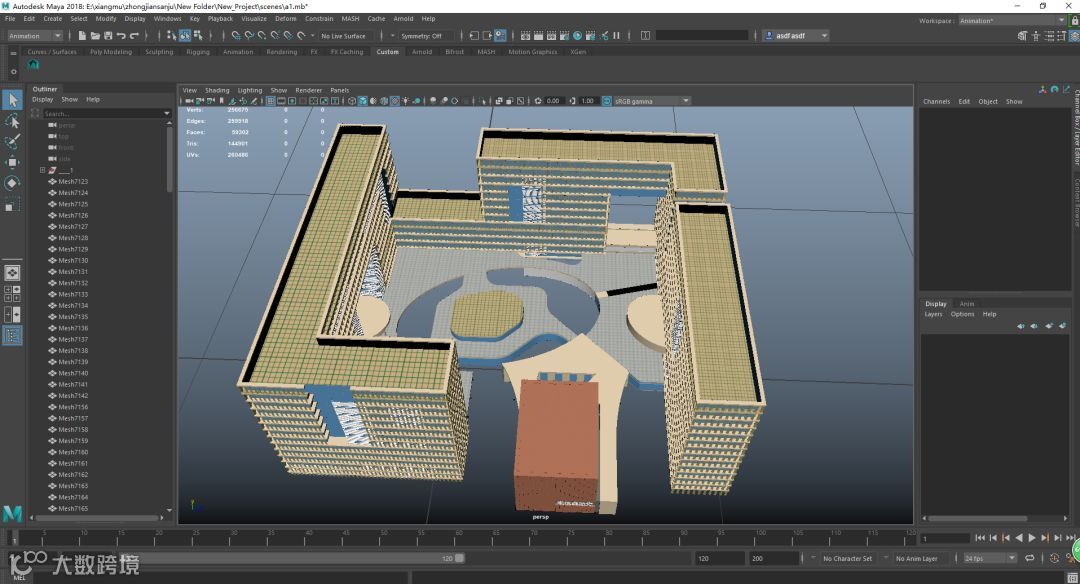Pick the Rotate tool in toolbox
1080x584 pixels.
coord(12,183)
